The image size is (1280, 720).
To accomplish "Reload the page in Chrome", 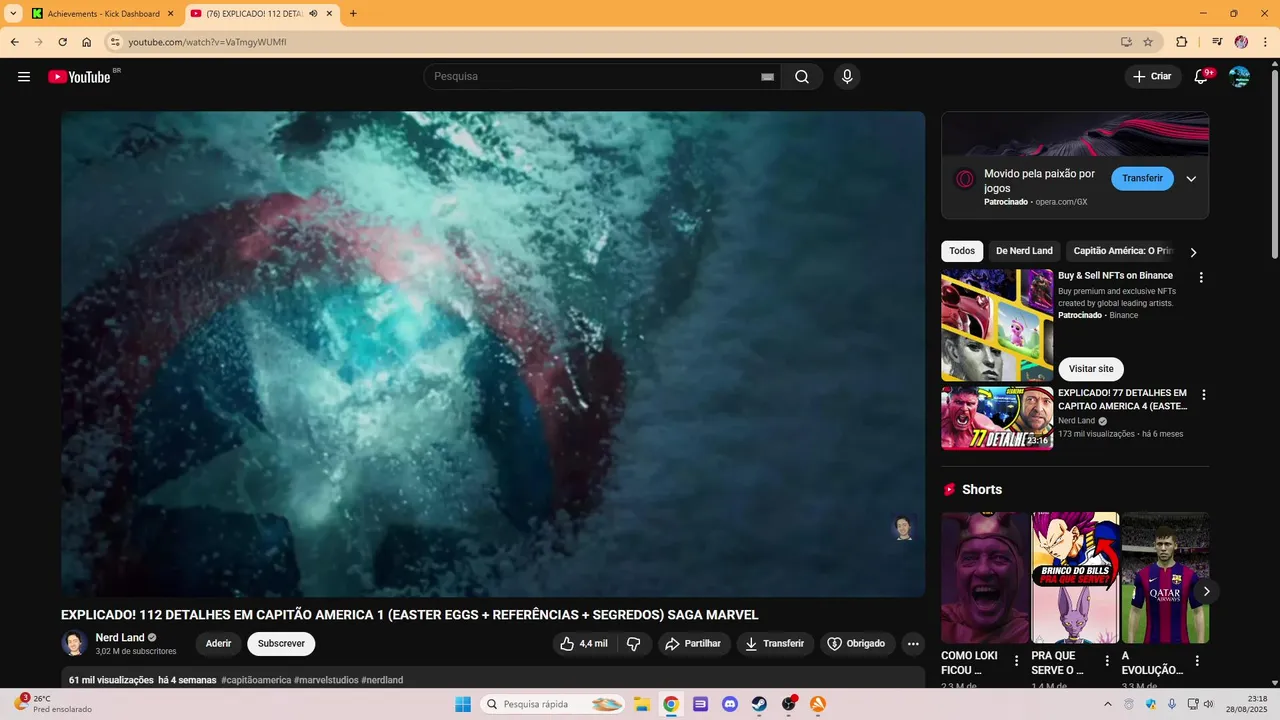I will point(62,42).
